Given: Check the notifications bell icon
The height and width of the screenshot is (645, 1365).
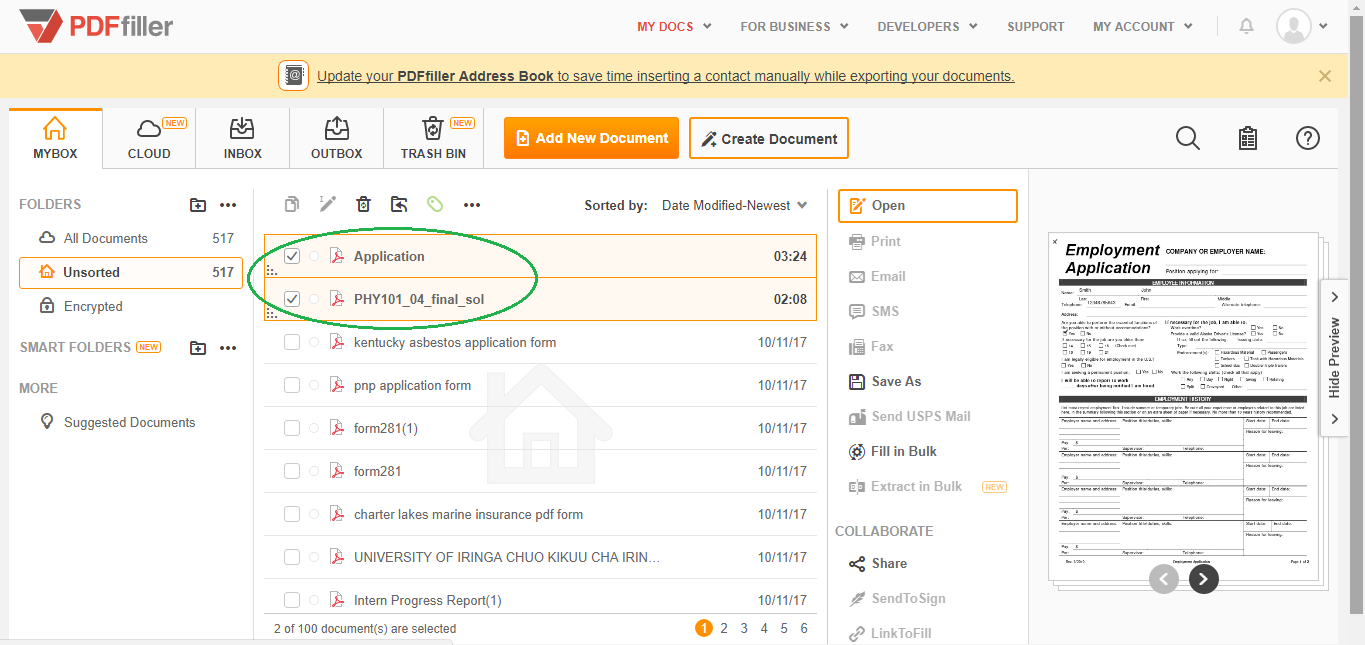Looking at the screenshot, I should point(1246,26).
